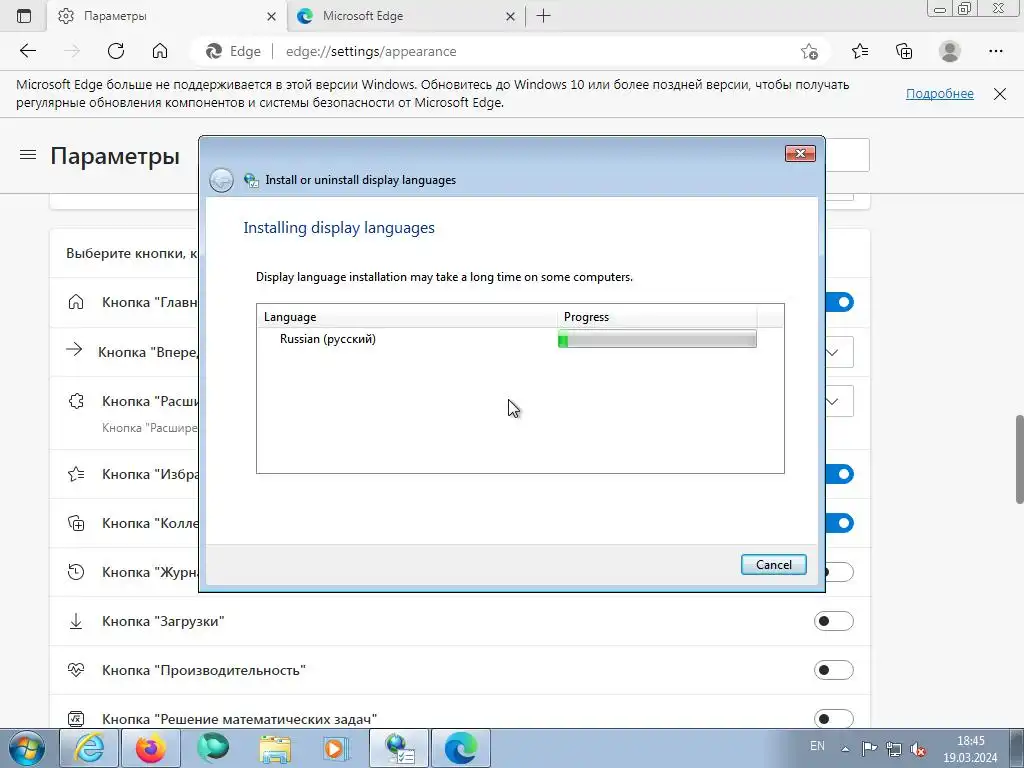Open Windows Media Player from taskbar
Screen dimensions: 1024x768
[x=336, y=748]
